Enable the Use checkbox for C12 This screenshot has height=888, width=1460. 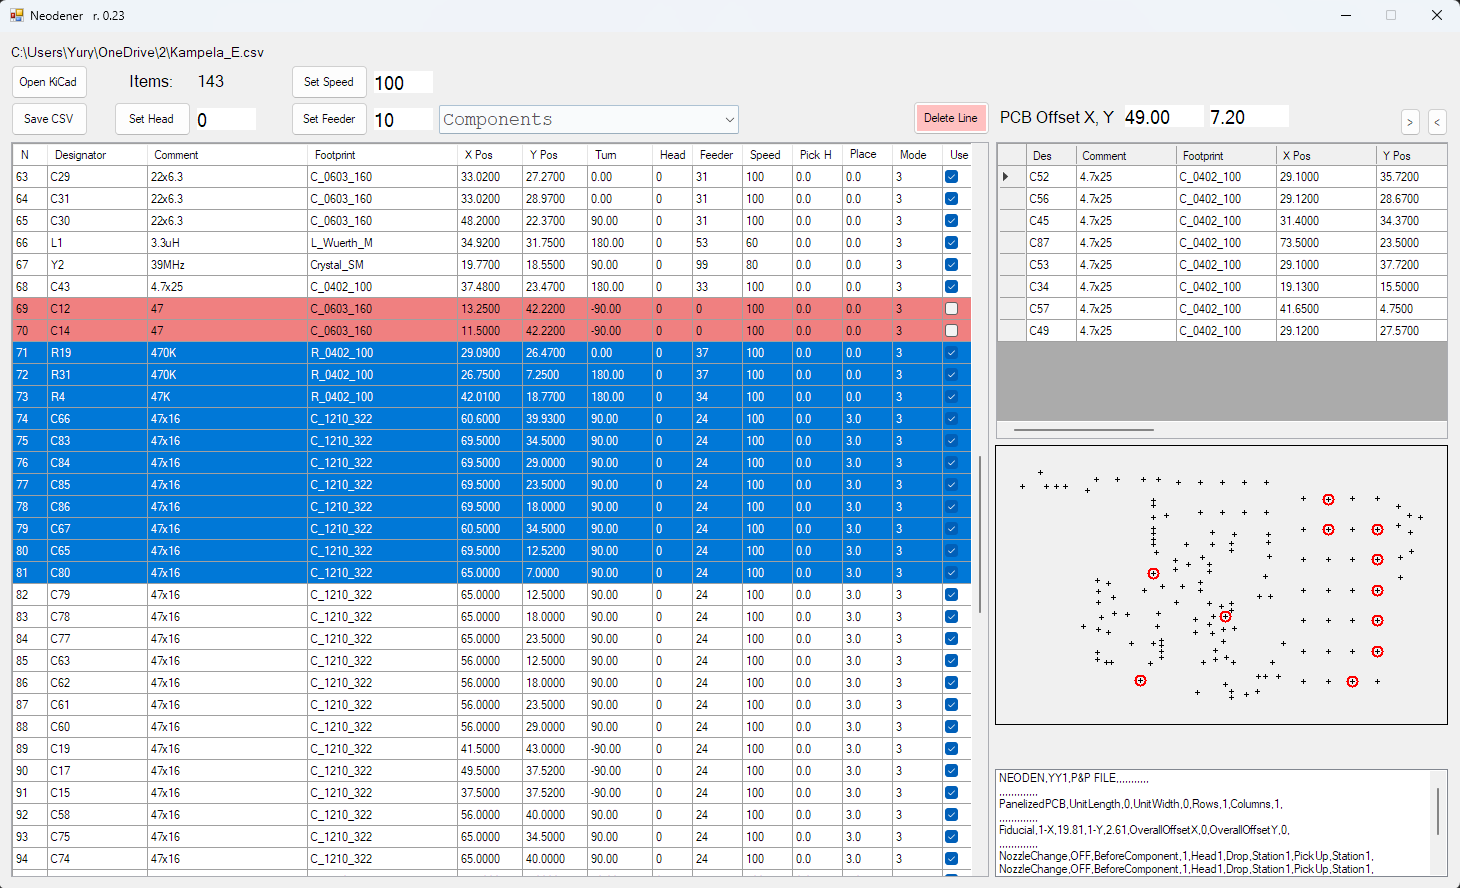(x=951, y=309)
